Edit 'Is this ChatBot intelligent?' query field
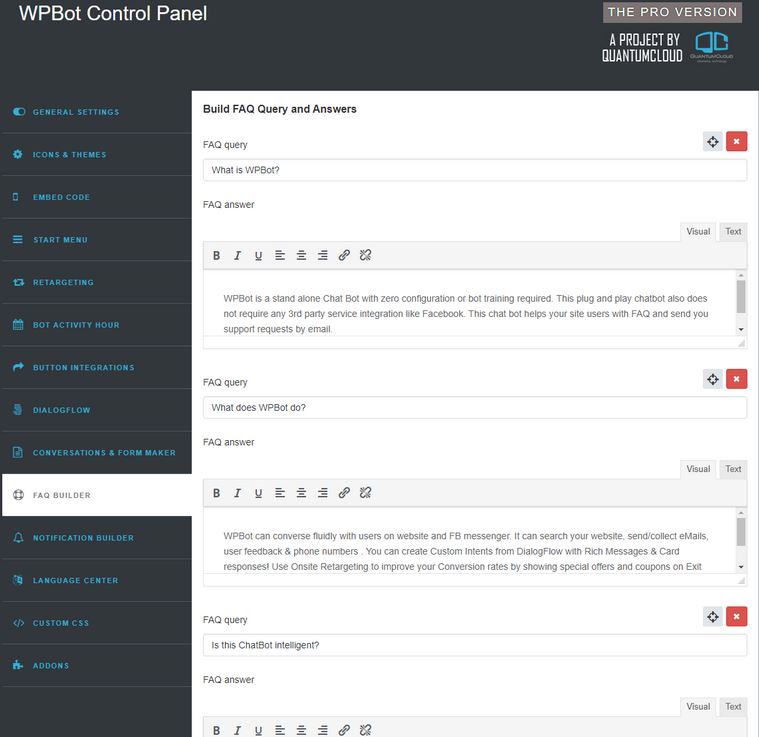This screenshot has width=759, height=737. (475, 645)
